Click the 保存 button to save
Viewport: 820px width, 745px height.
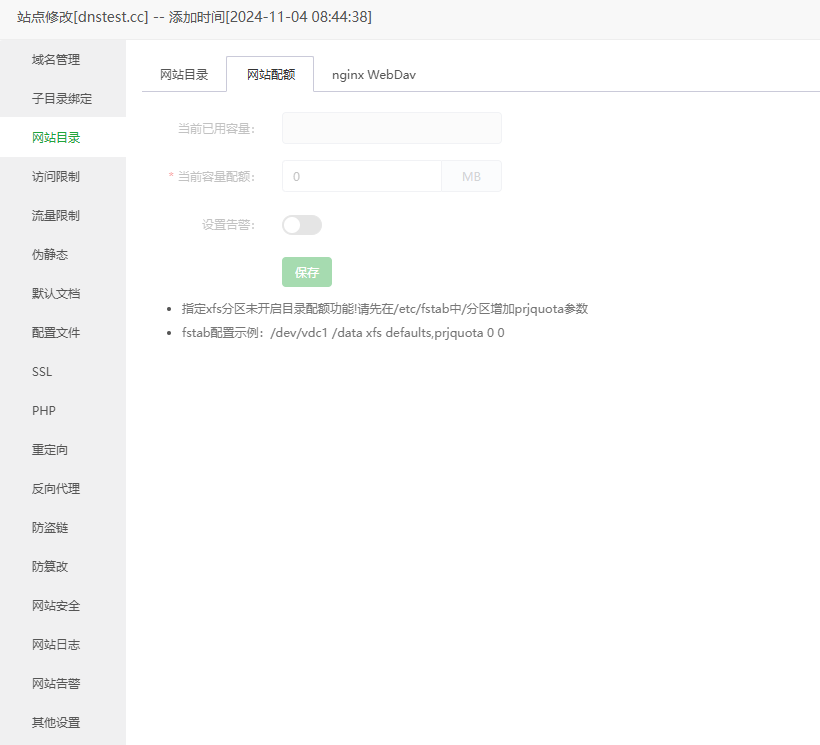point(306,272)
